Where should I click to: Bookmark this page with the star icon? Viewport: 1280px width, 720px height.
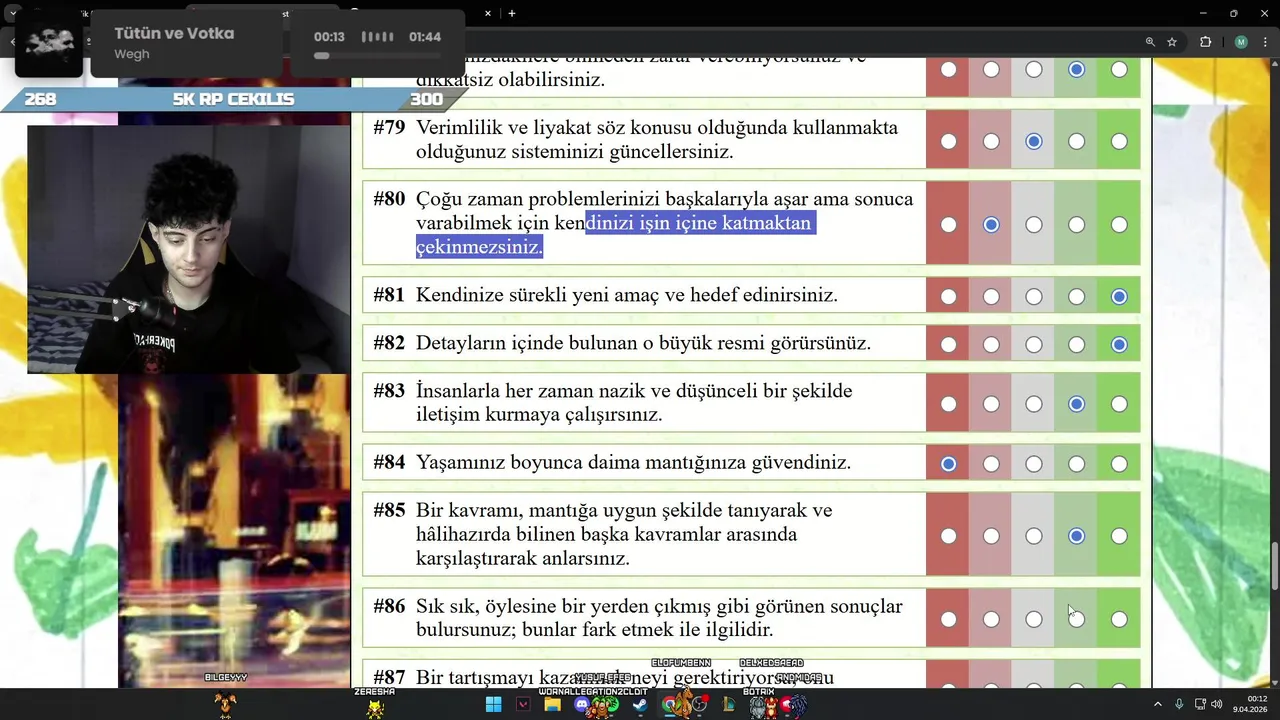click(1172, 42)
